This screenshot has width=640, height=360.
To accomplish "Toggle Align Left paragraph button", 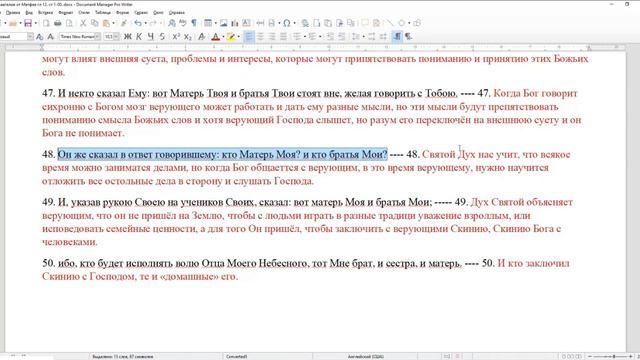I will 249,37.
